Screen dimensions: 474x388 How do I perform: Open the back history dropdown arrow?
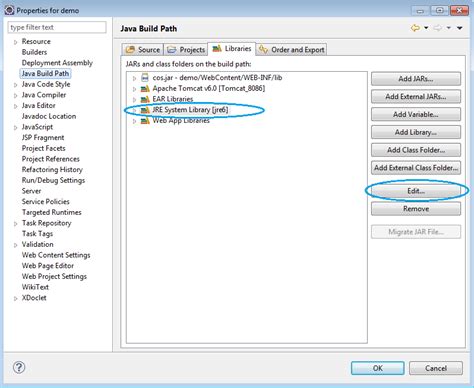(426, 28)
